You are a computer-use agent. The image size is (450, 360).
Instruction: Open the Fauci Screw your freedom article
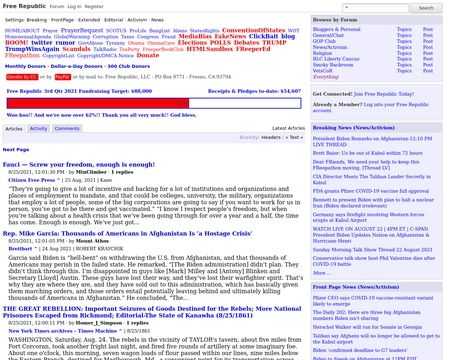(x=79, y=165)
